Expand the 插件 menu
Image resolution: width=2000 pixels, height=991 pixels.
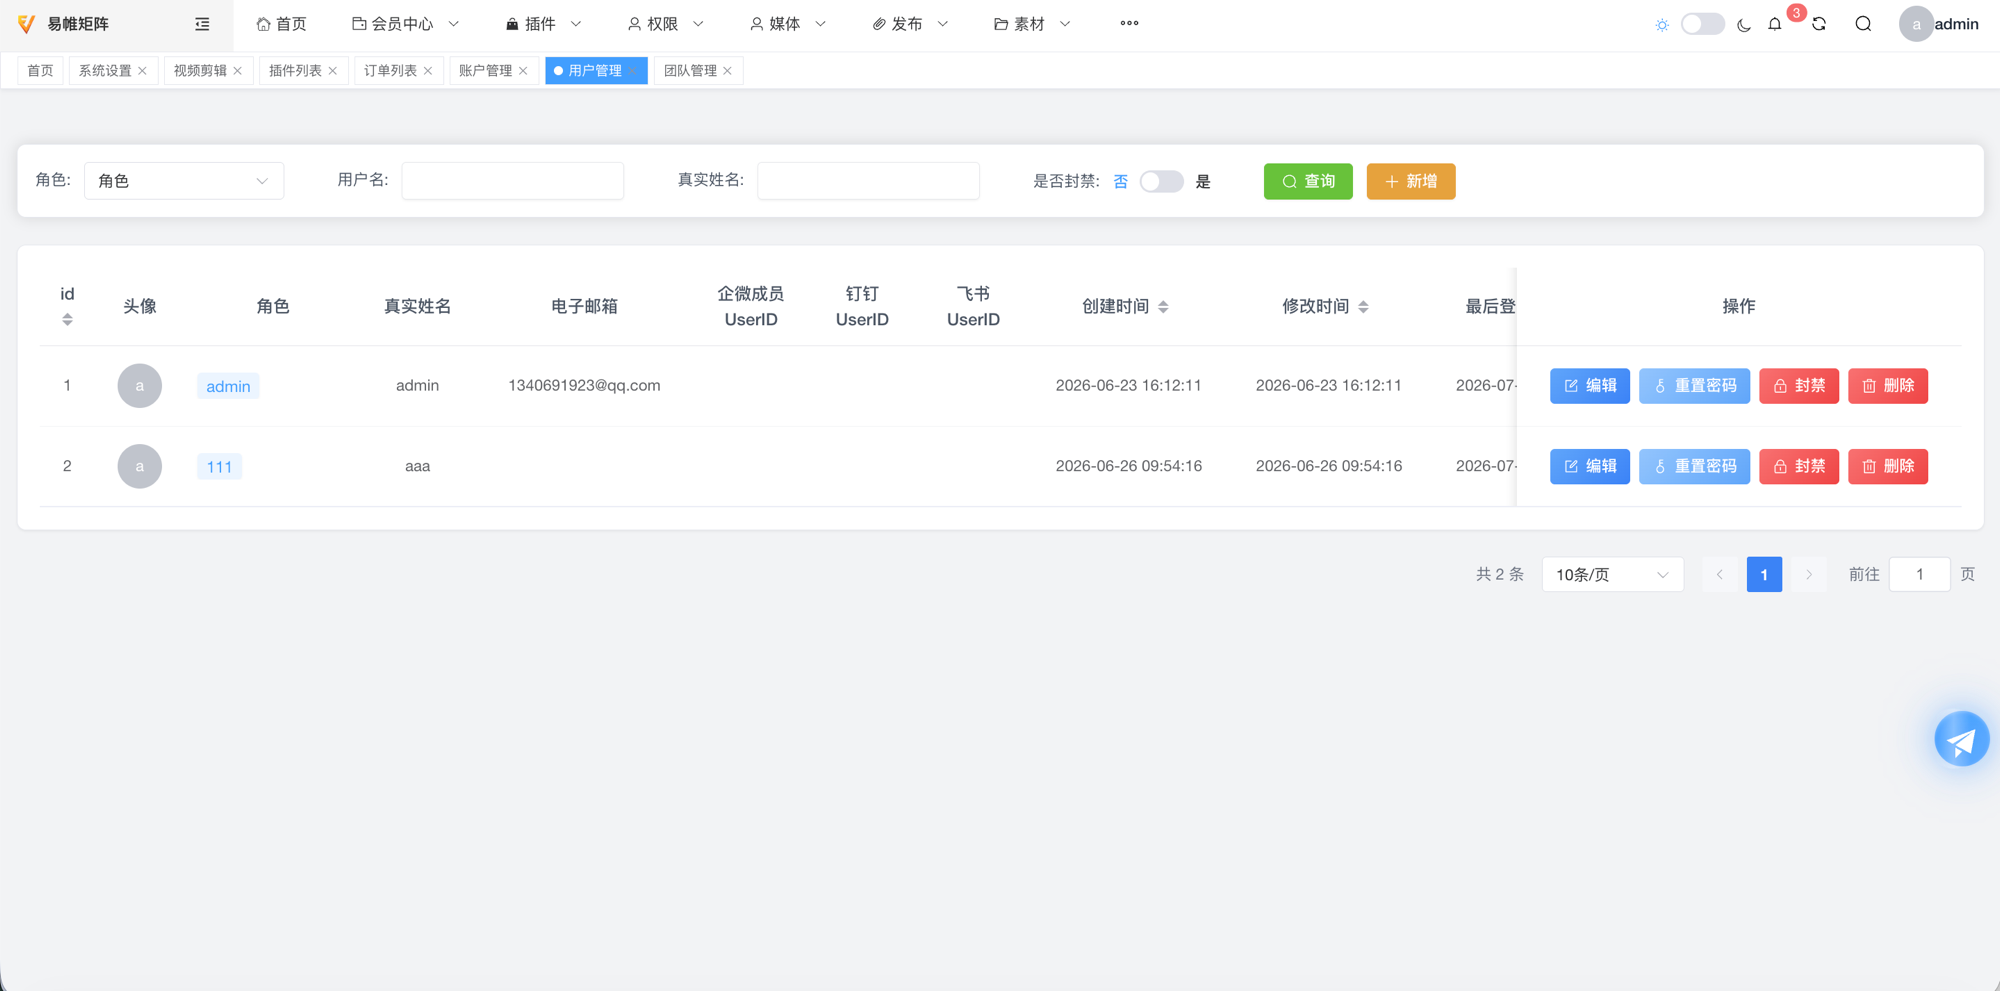(x=543, y=24)
